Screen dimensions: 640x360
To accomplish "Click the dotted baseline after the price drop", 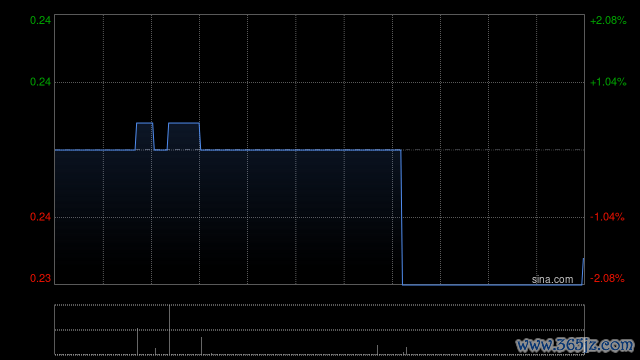I will [493, 150].
